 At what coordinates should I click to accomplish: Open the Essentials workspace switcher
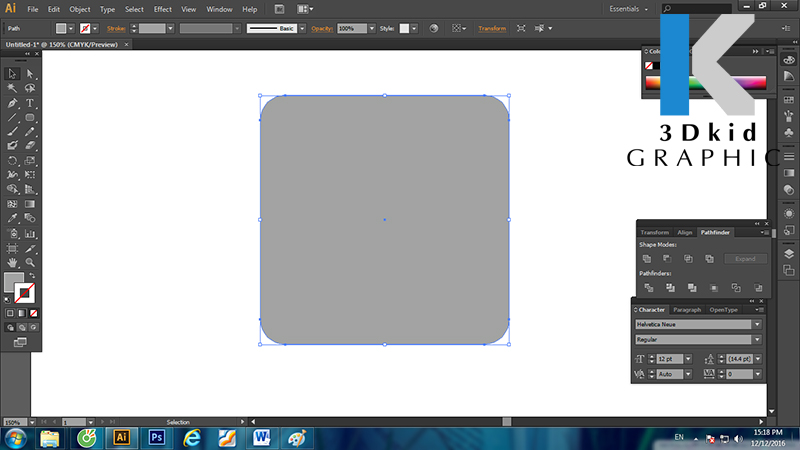pyautogui.click(x=629, y=9)
